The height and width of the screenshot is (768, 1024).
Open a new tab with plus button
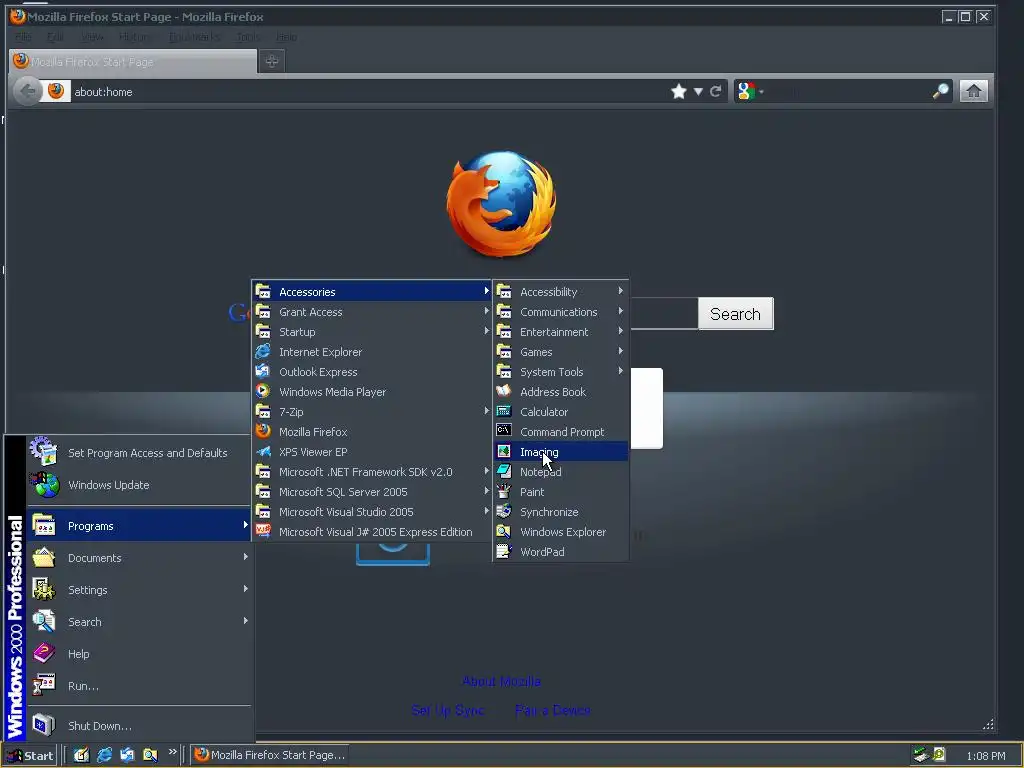[x=272, y=61]
